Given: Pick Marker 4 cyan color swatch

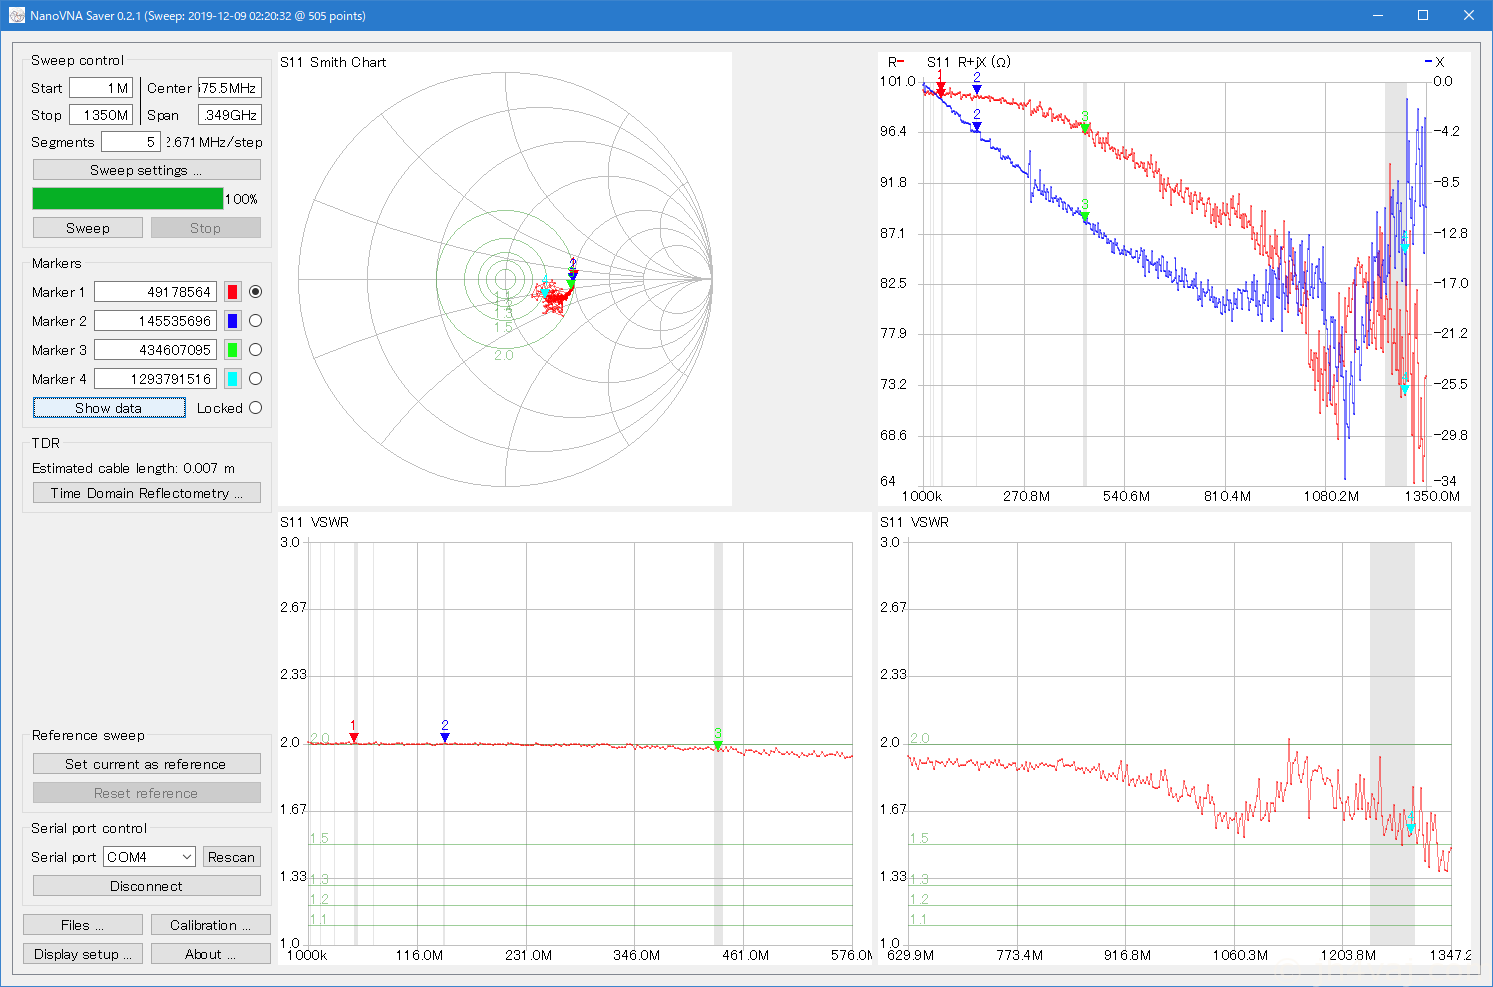Looking at the screenshot, I should click(233, 379).
